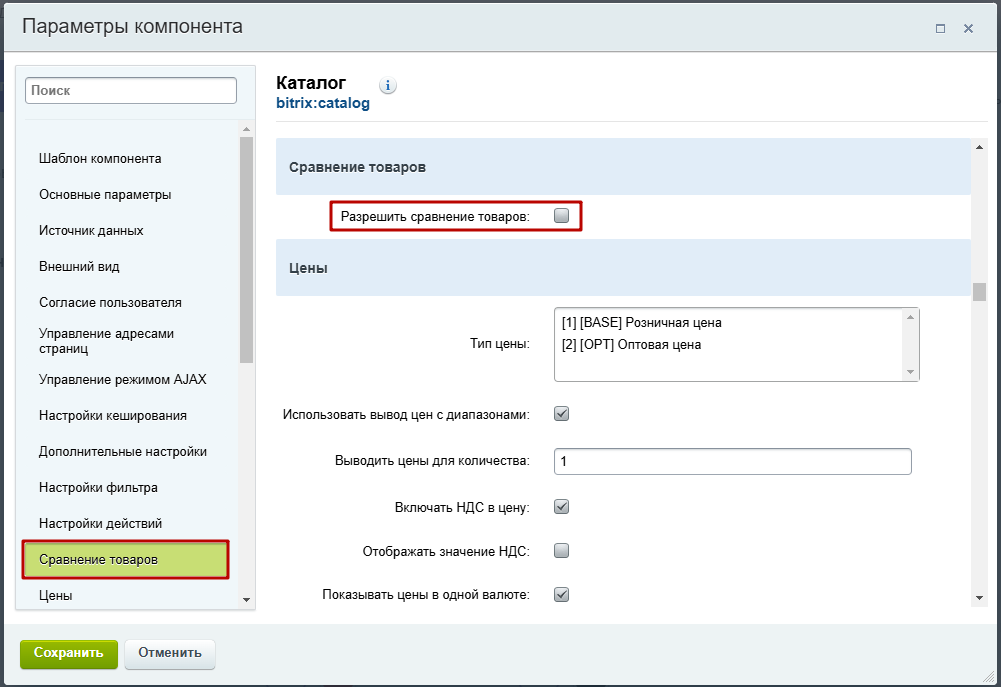Click Выводить цены для количества field

pyautogui.click(x=733, y=462)
